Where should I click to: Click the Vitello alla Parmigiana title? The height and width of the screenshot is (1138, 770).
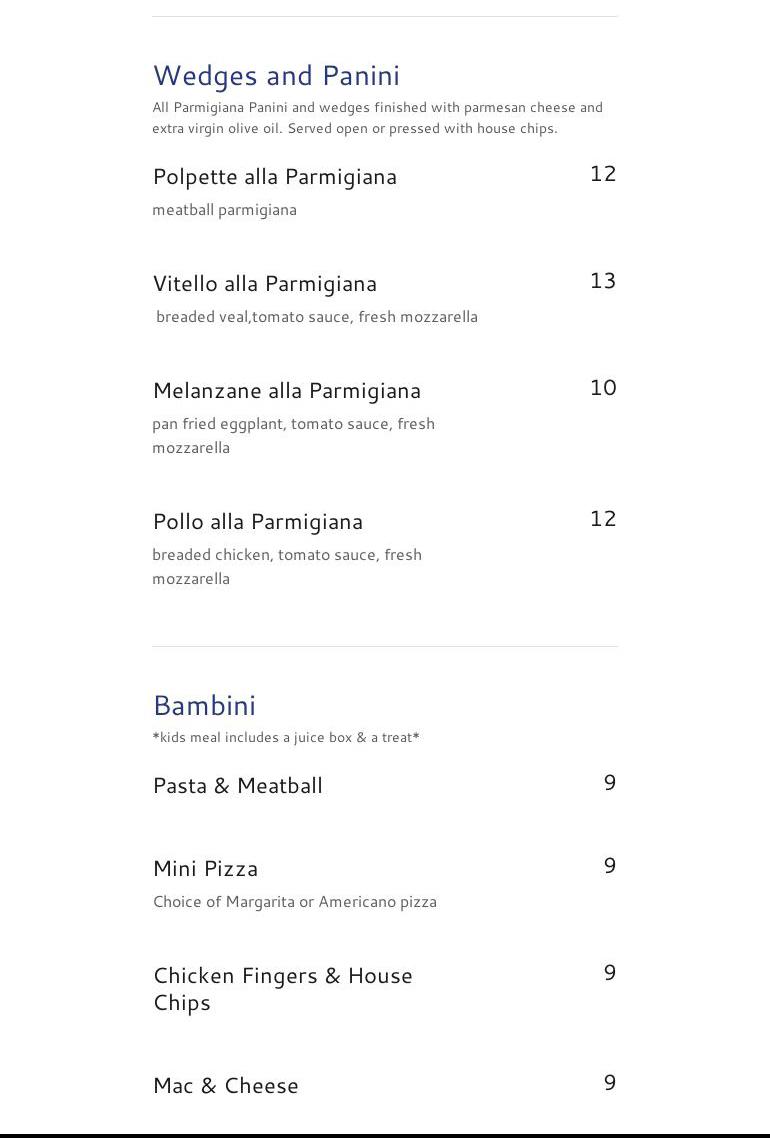(265, 284)
